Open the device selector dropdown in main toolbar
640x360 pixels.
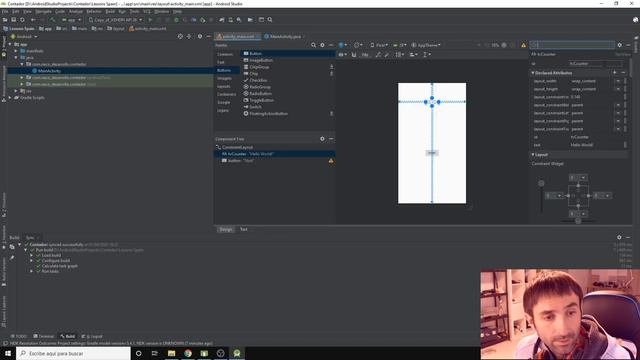[x=116, y=20]
